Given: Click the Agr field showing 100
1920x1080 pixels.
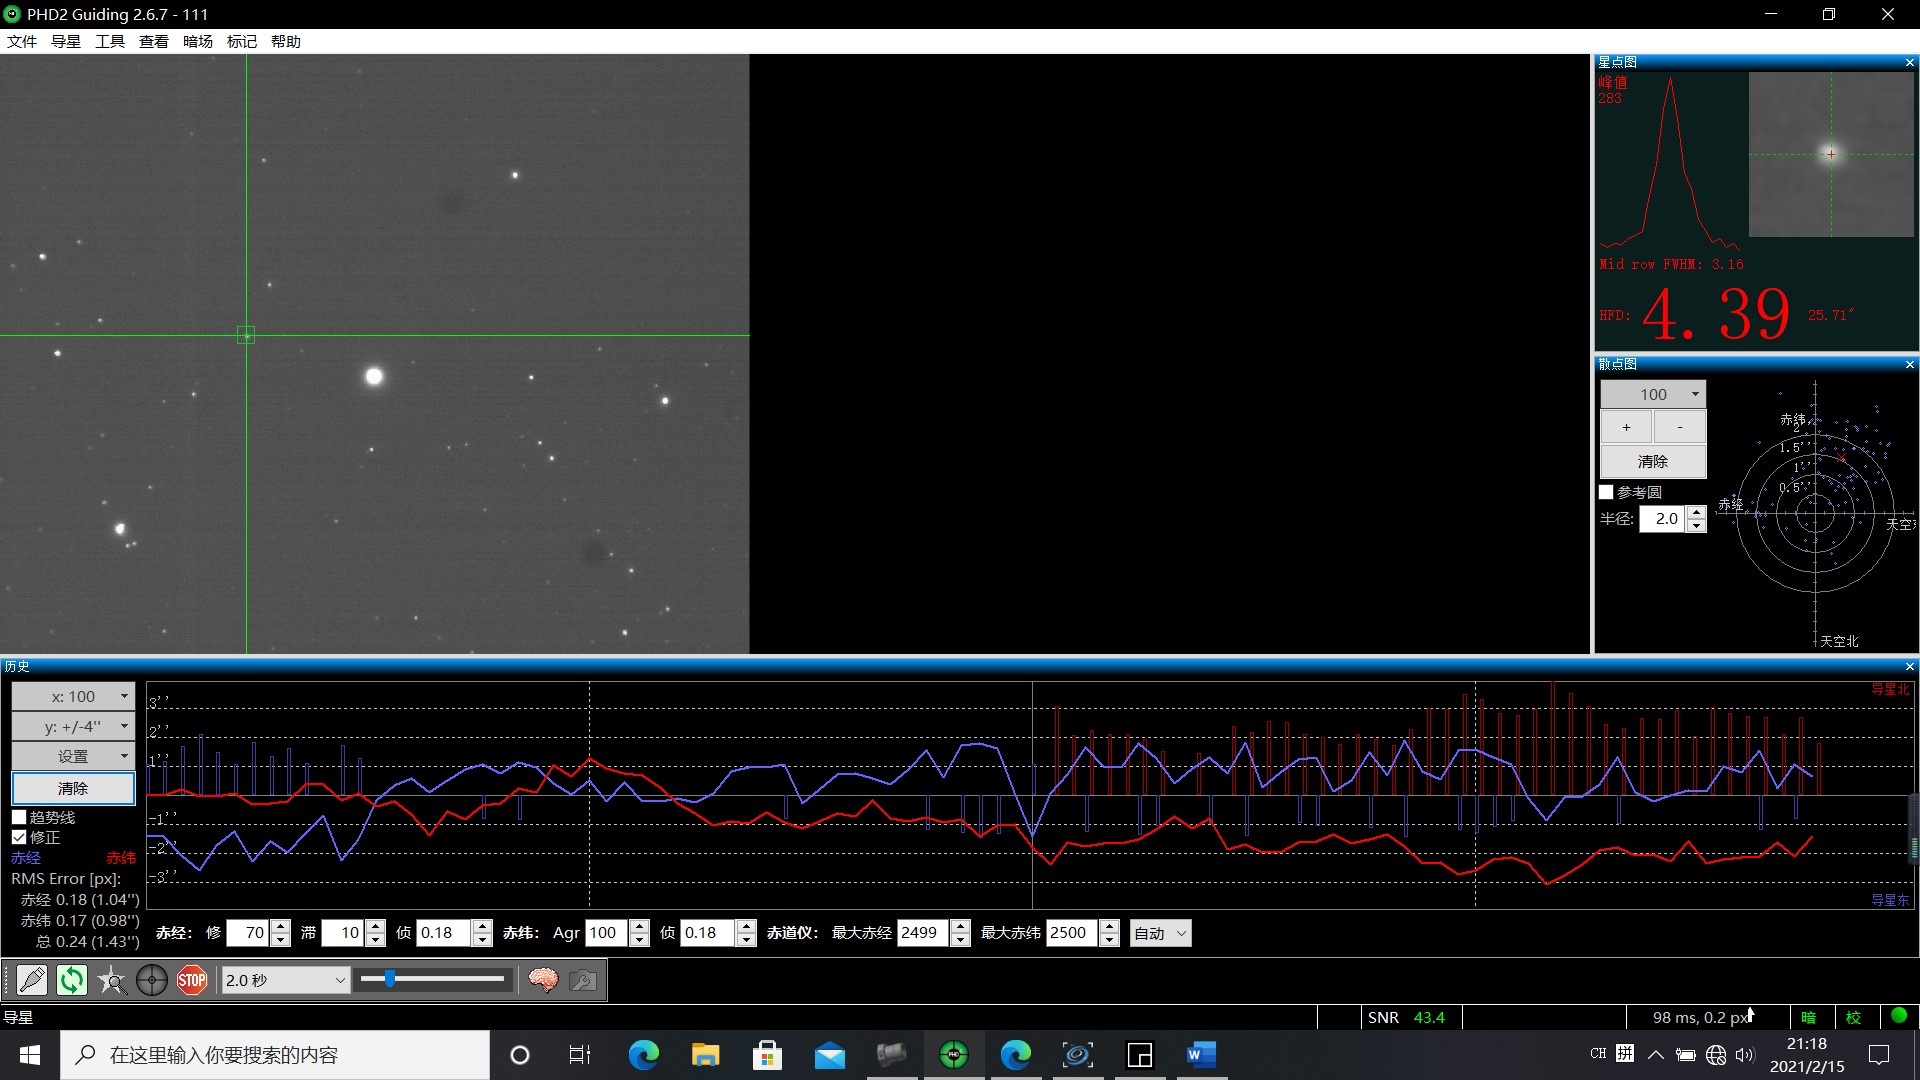Looking at the screenshot, I should pyautogui.click(x=608, y=933).
